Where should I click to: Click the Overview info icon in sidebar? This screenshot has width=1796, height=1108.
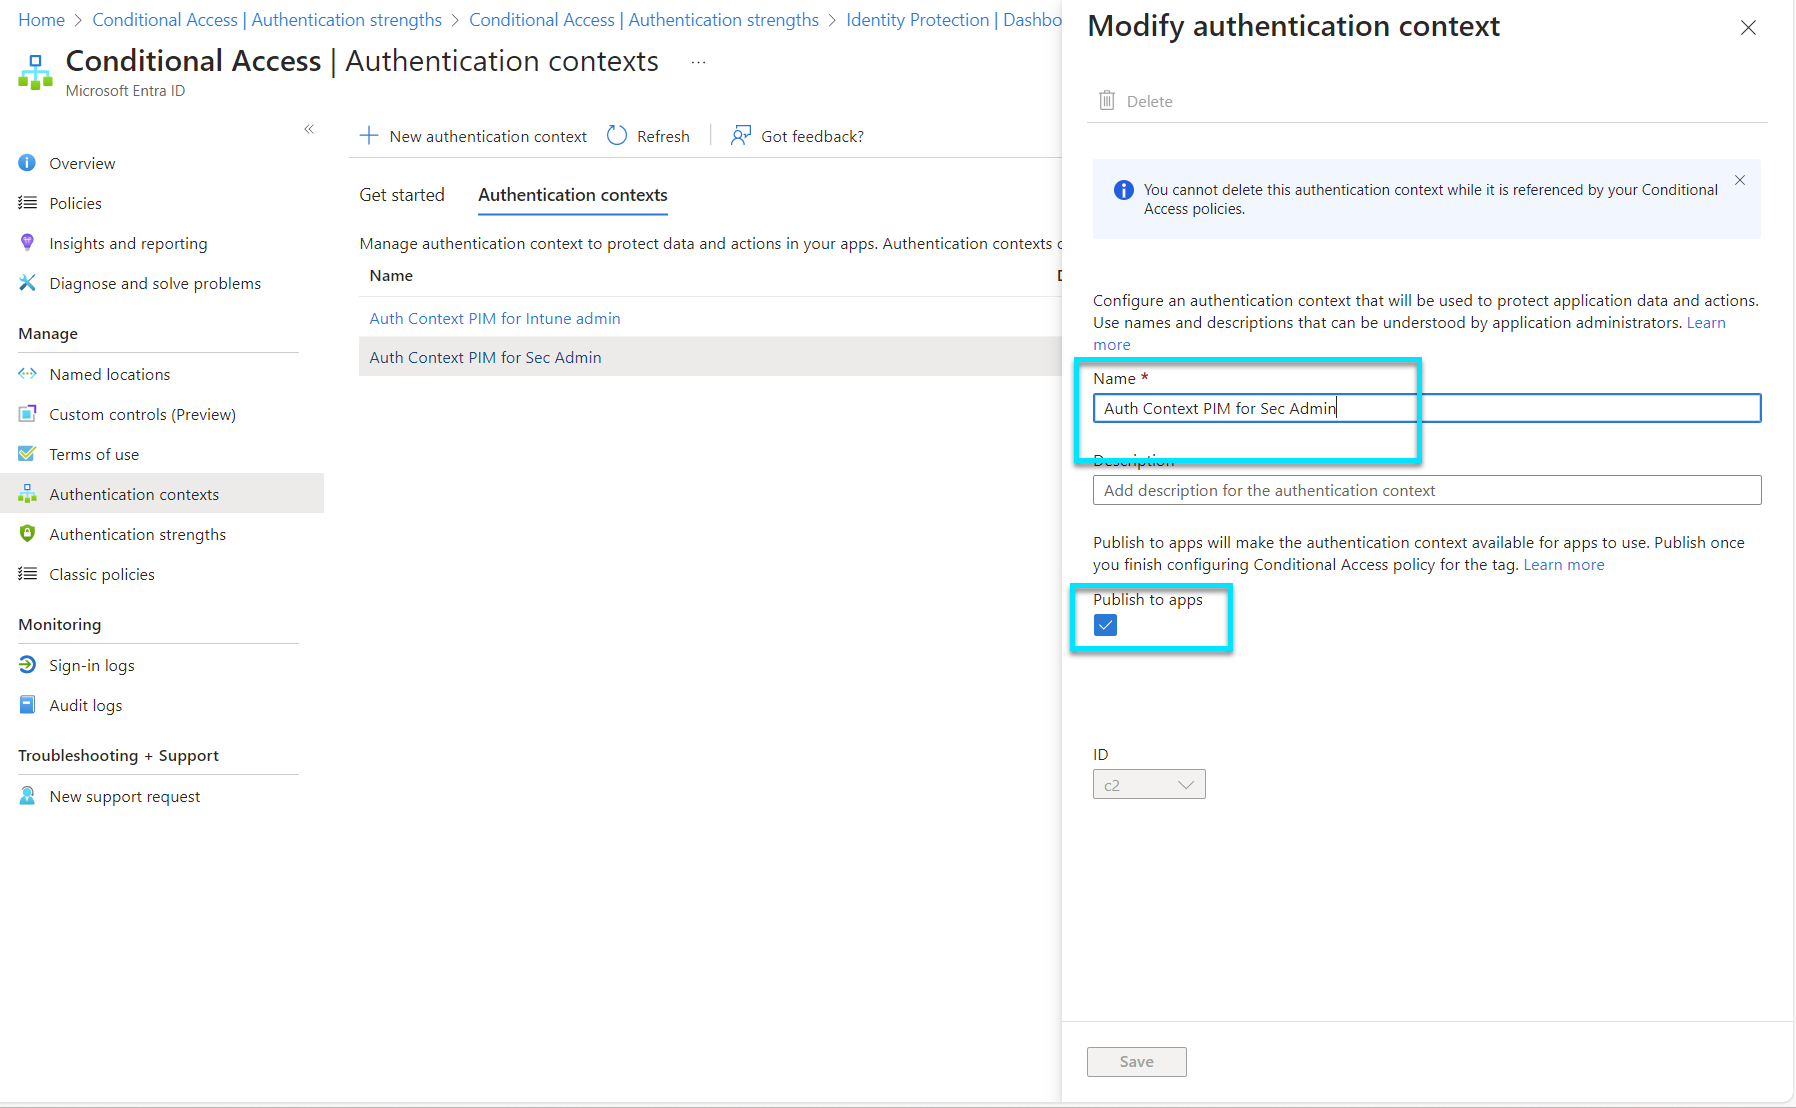pos(27,163)
